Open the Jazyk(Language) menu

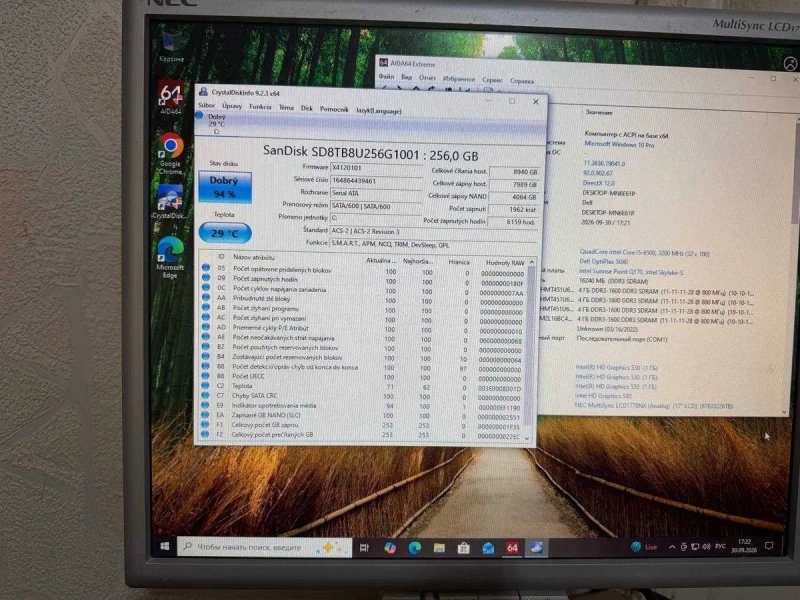(379, 111)
